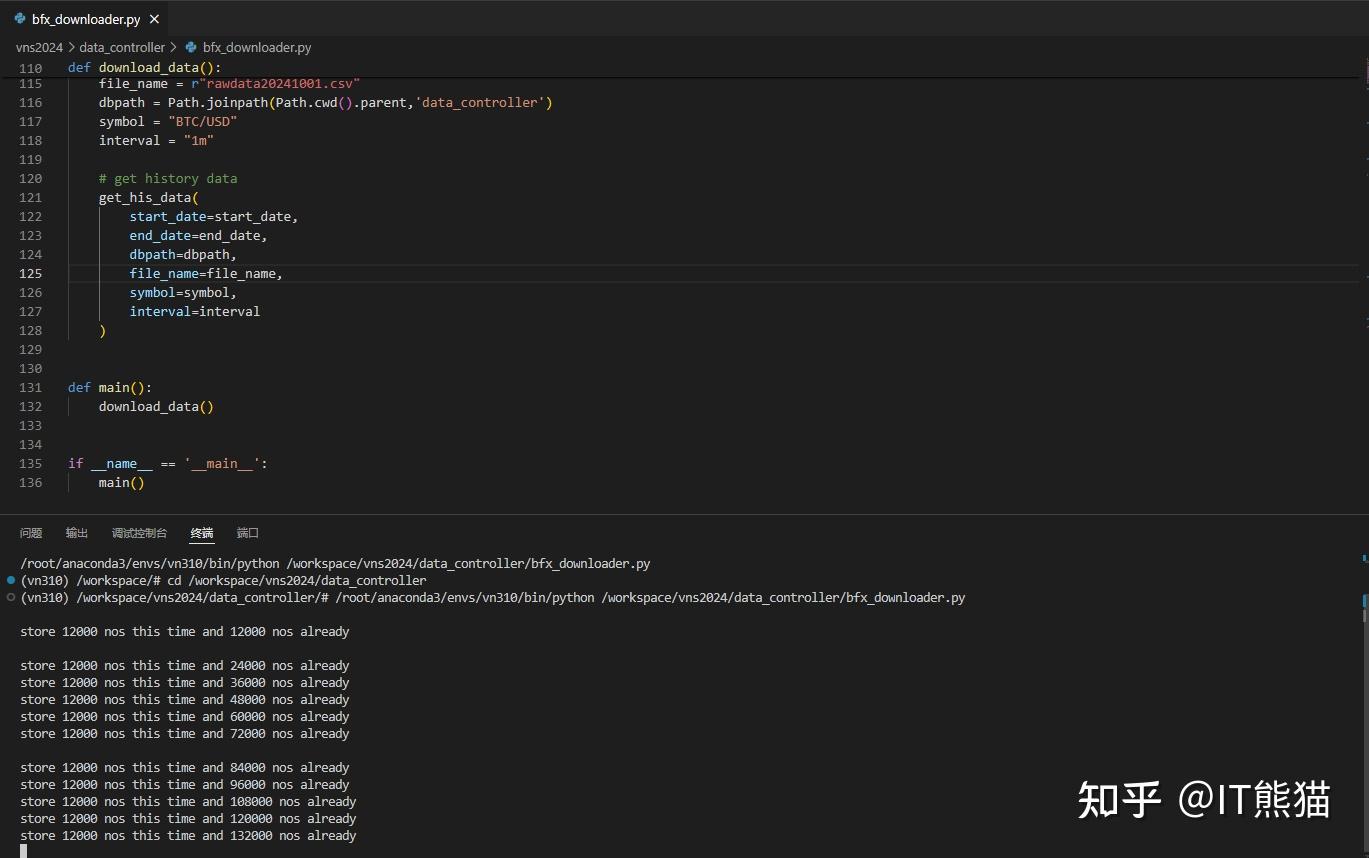Click the blue circle decoration beside the cd command
Image resolution: width=1369 pixels, height=858 pixels.
pyautogui.click(x=9, y=580)
